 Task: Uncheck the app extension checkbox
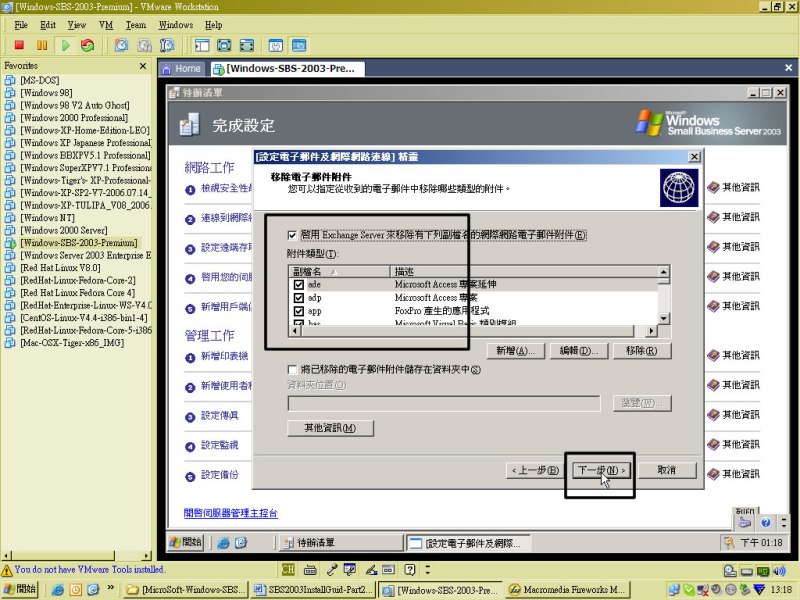[x=299, y=311]
